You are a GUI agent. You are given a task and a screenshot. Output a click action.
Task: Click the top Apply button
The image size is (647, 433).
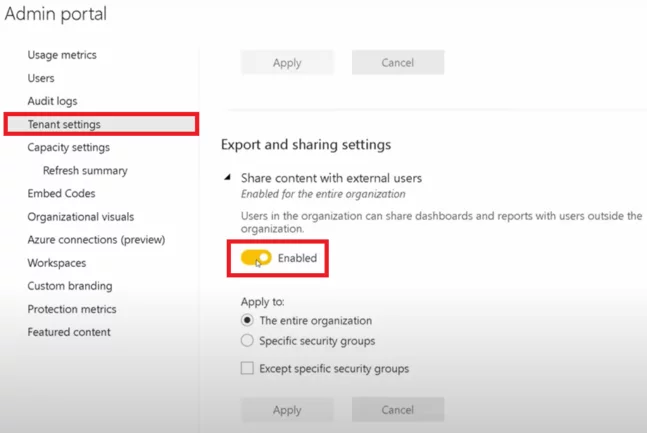[x=287, y=63]
